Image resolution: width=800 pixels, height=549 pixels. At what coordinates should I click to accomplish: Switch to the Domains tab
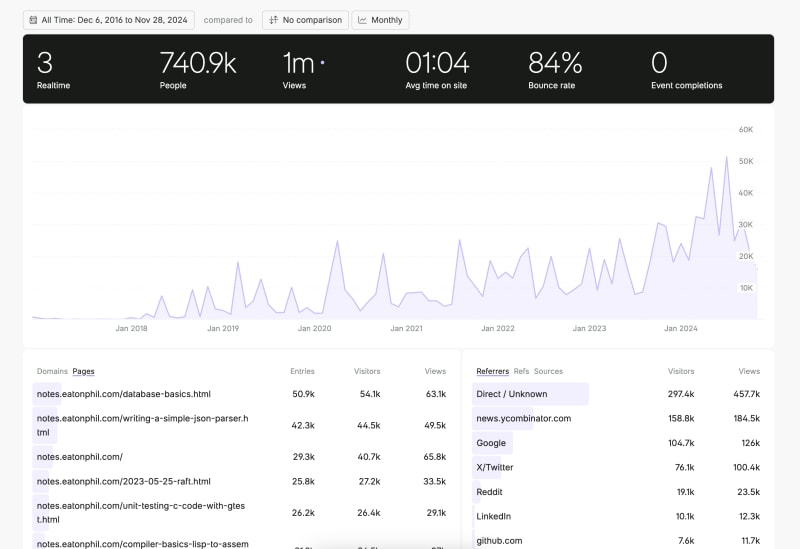[52, 371]
